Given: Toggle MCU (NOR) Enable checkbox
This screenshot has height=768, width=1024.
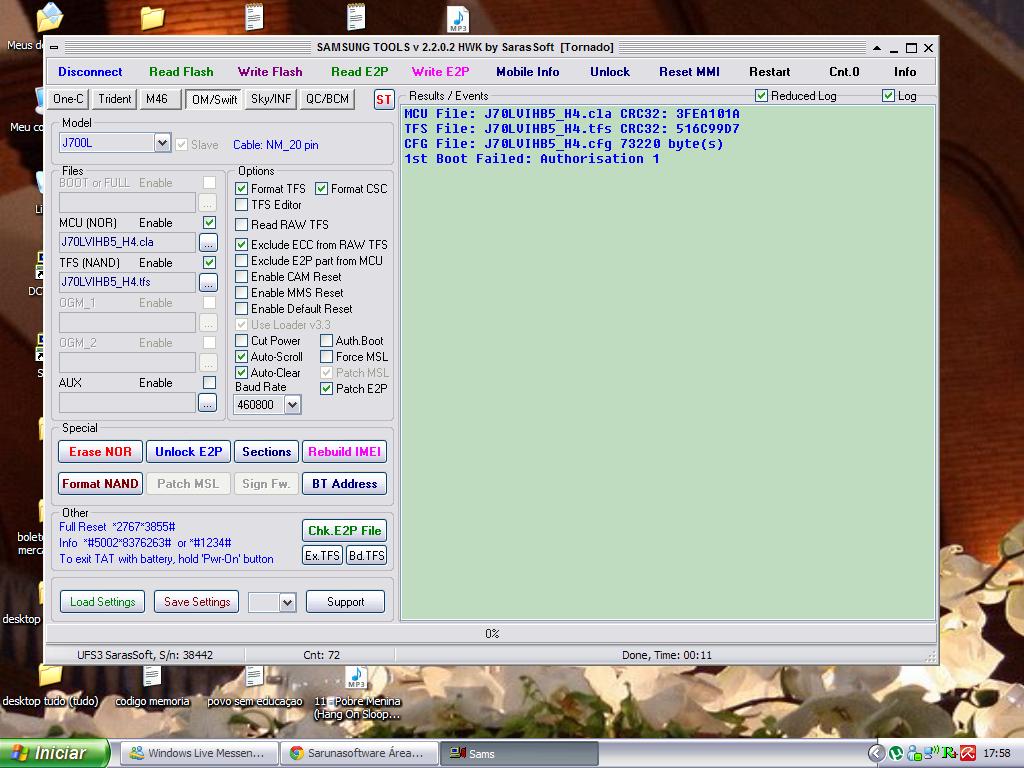Looking at the screenshot, I should 209,223.
